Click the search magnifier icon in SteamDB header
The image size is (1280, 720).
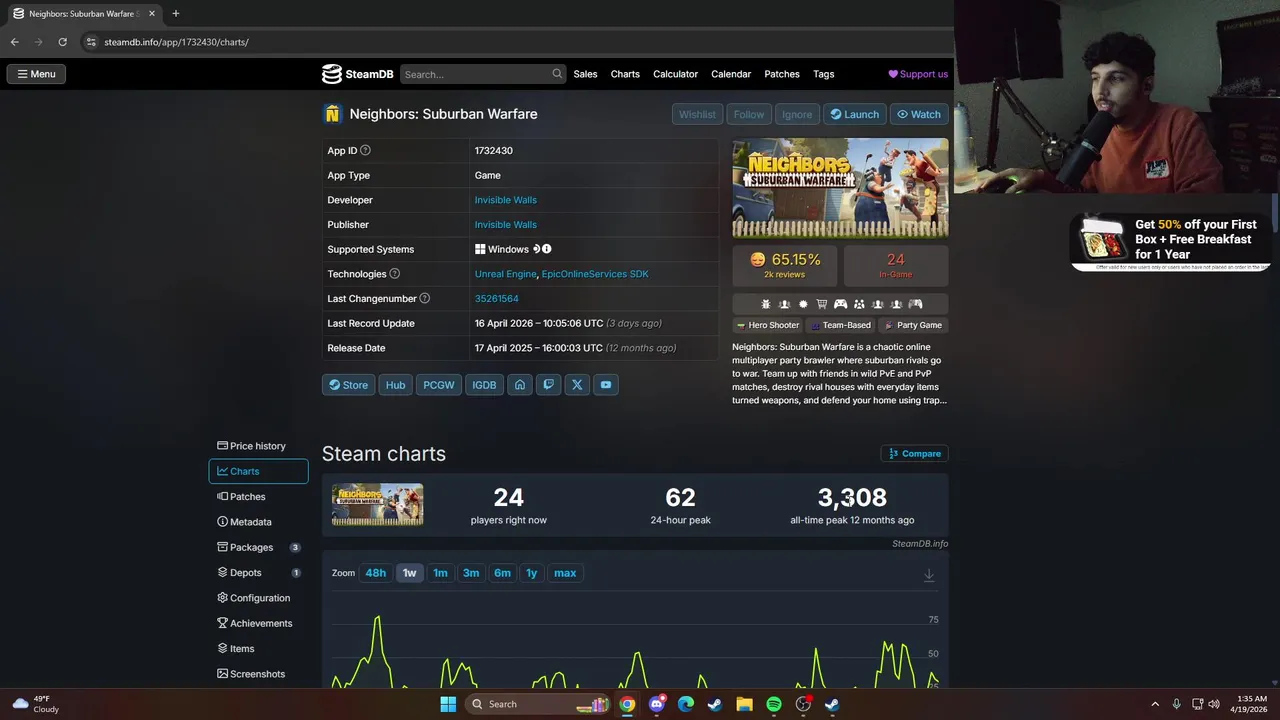(557, 74)
